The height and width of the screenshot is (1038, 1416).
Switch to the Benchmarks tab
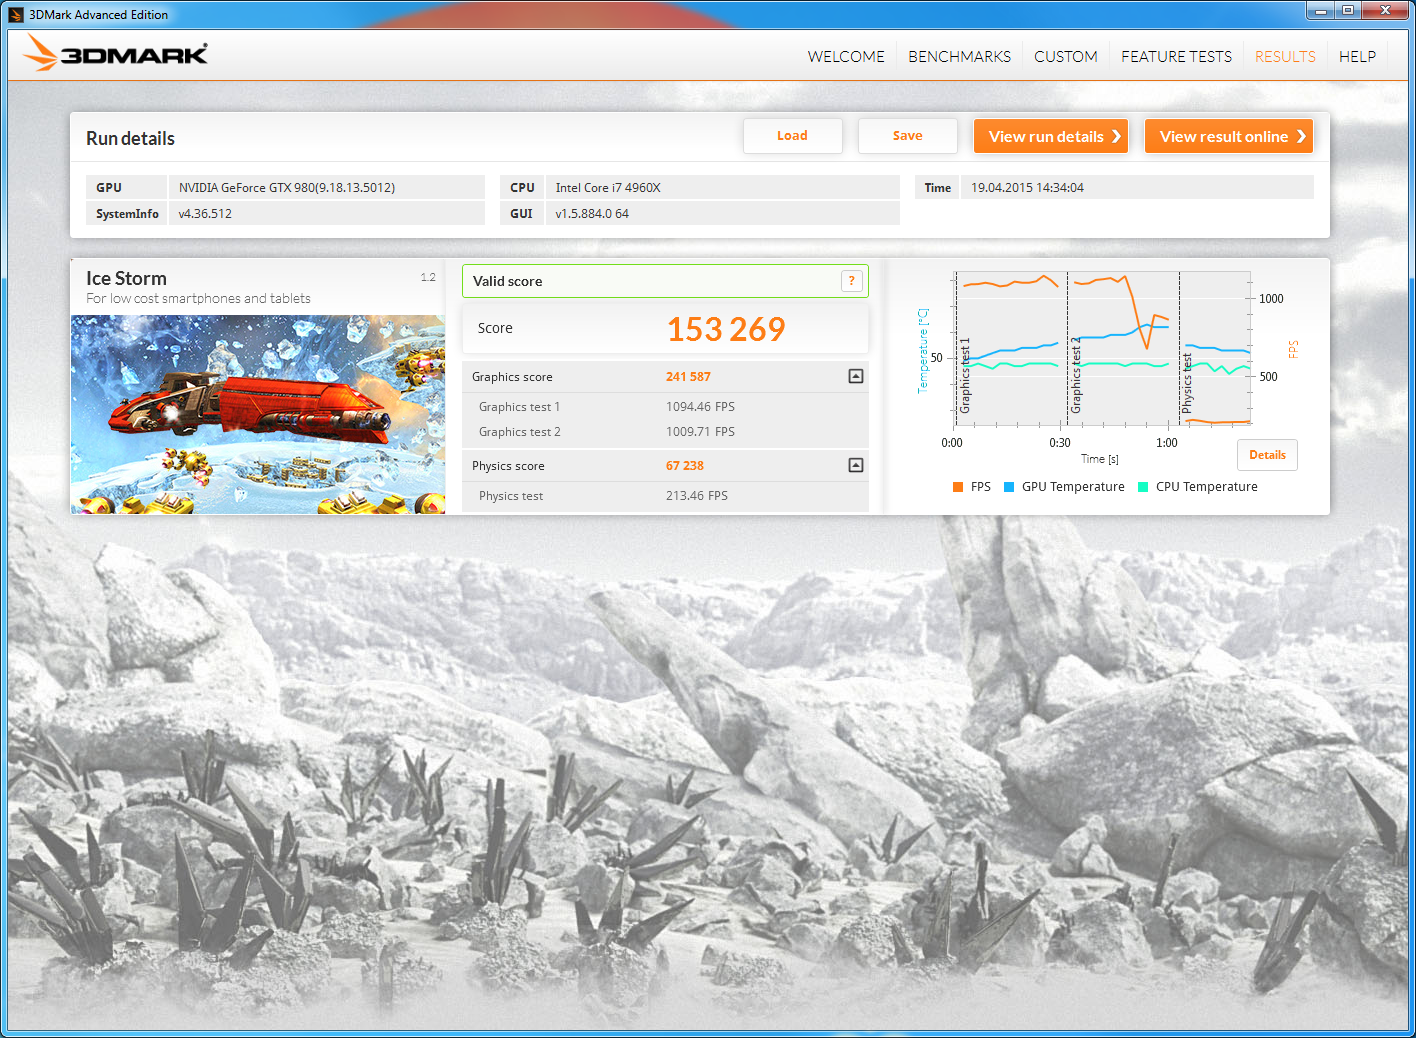click(959, 57)
